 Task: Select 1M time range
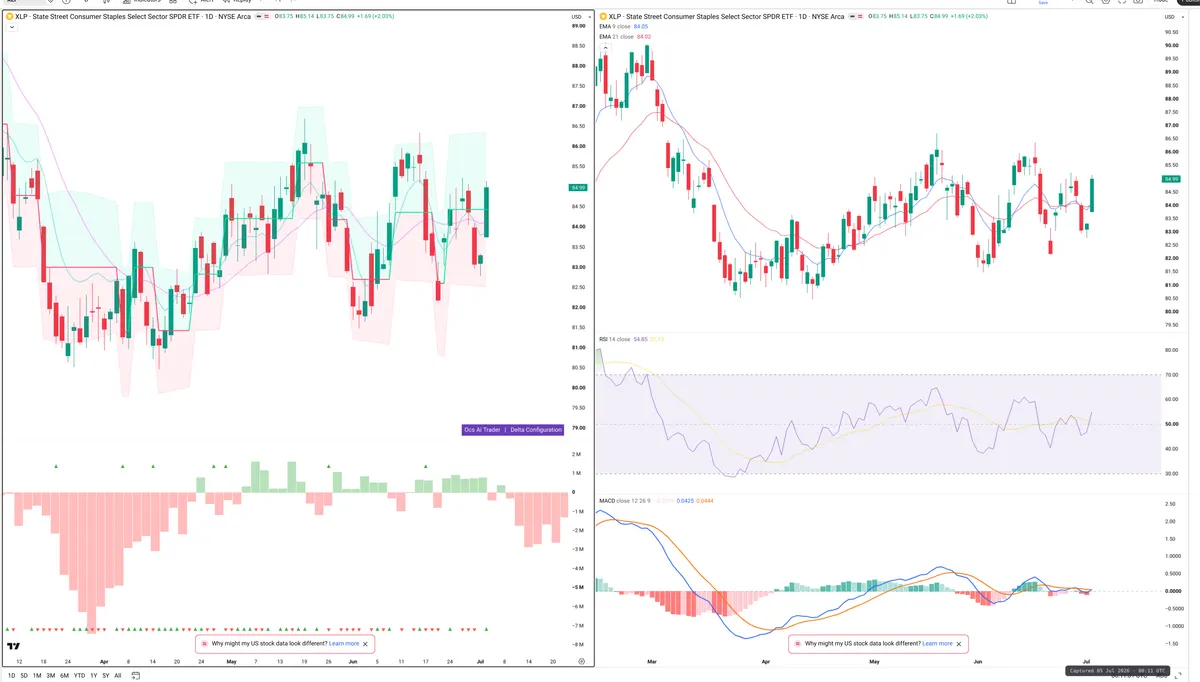[37, 675]
